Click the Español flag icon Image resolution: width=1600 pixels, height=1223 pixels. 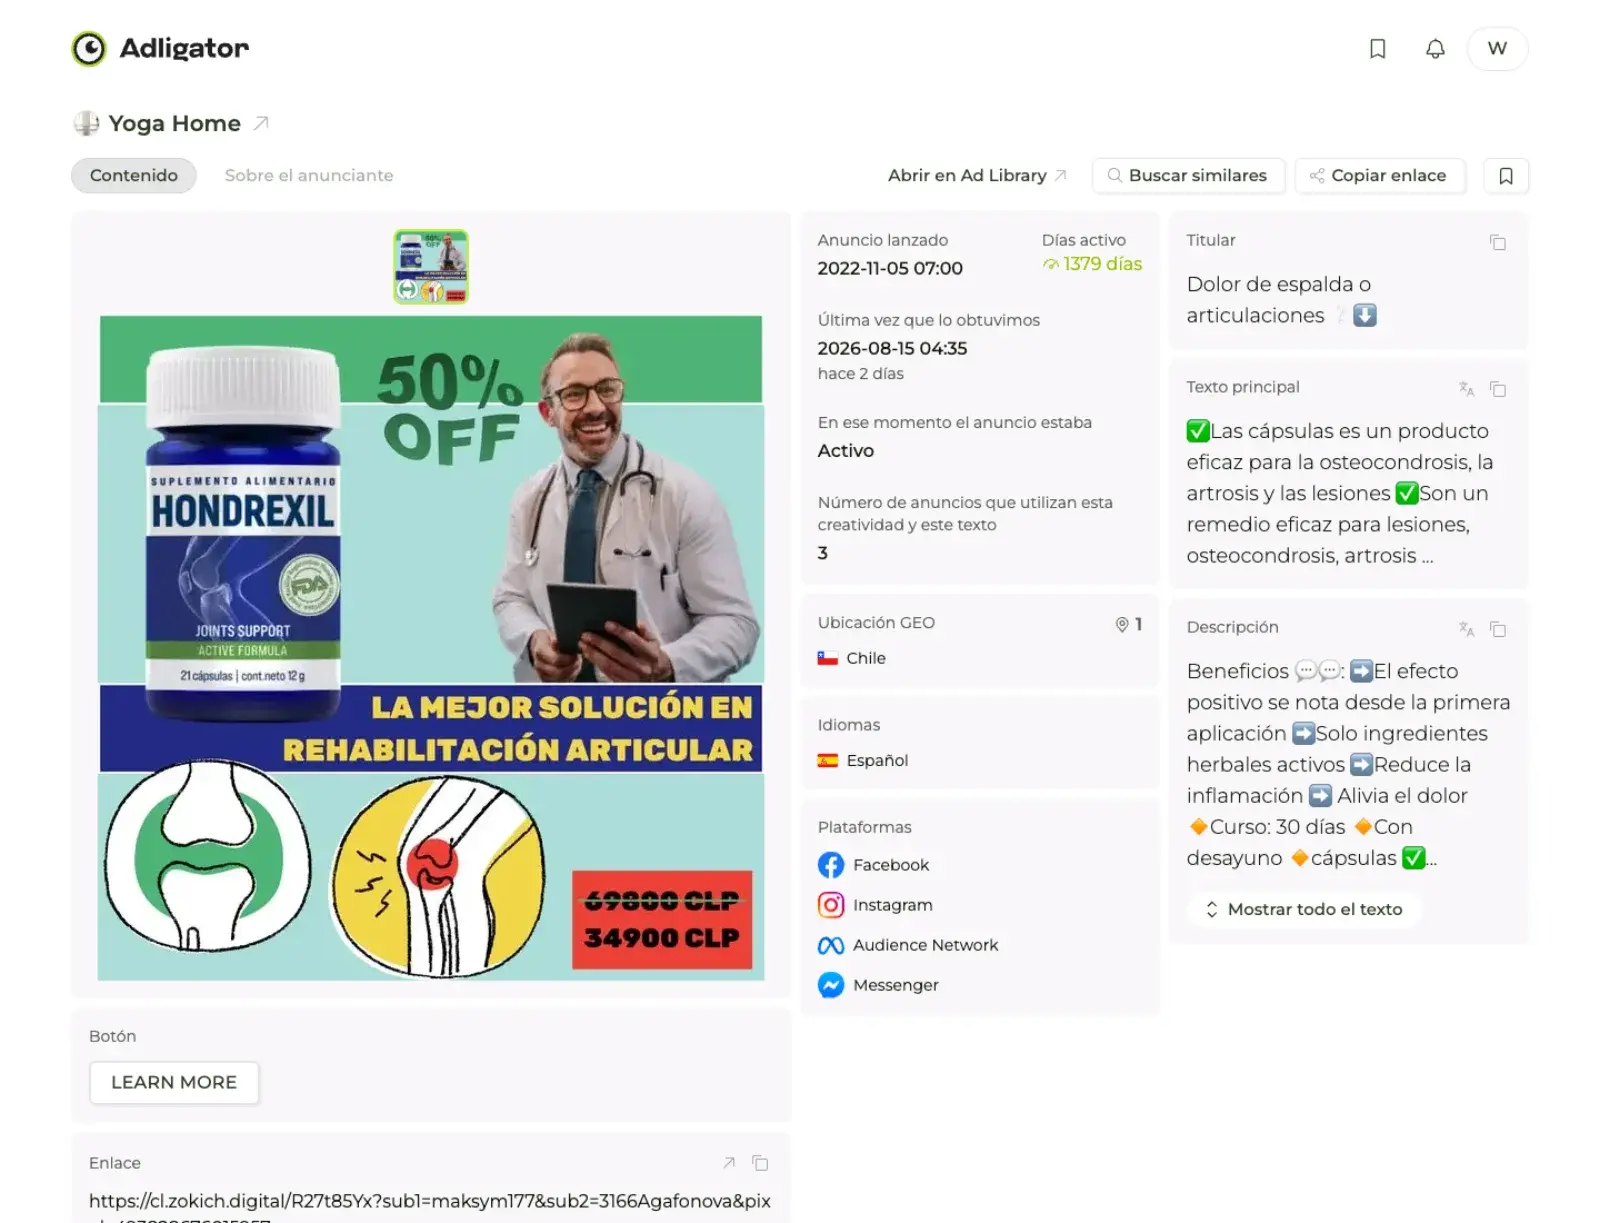[827, 760]
